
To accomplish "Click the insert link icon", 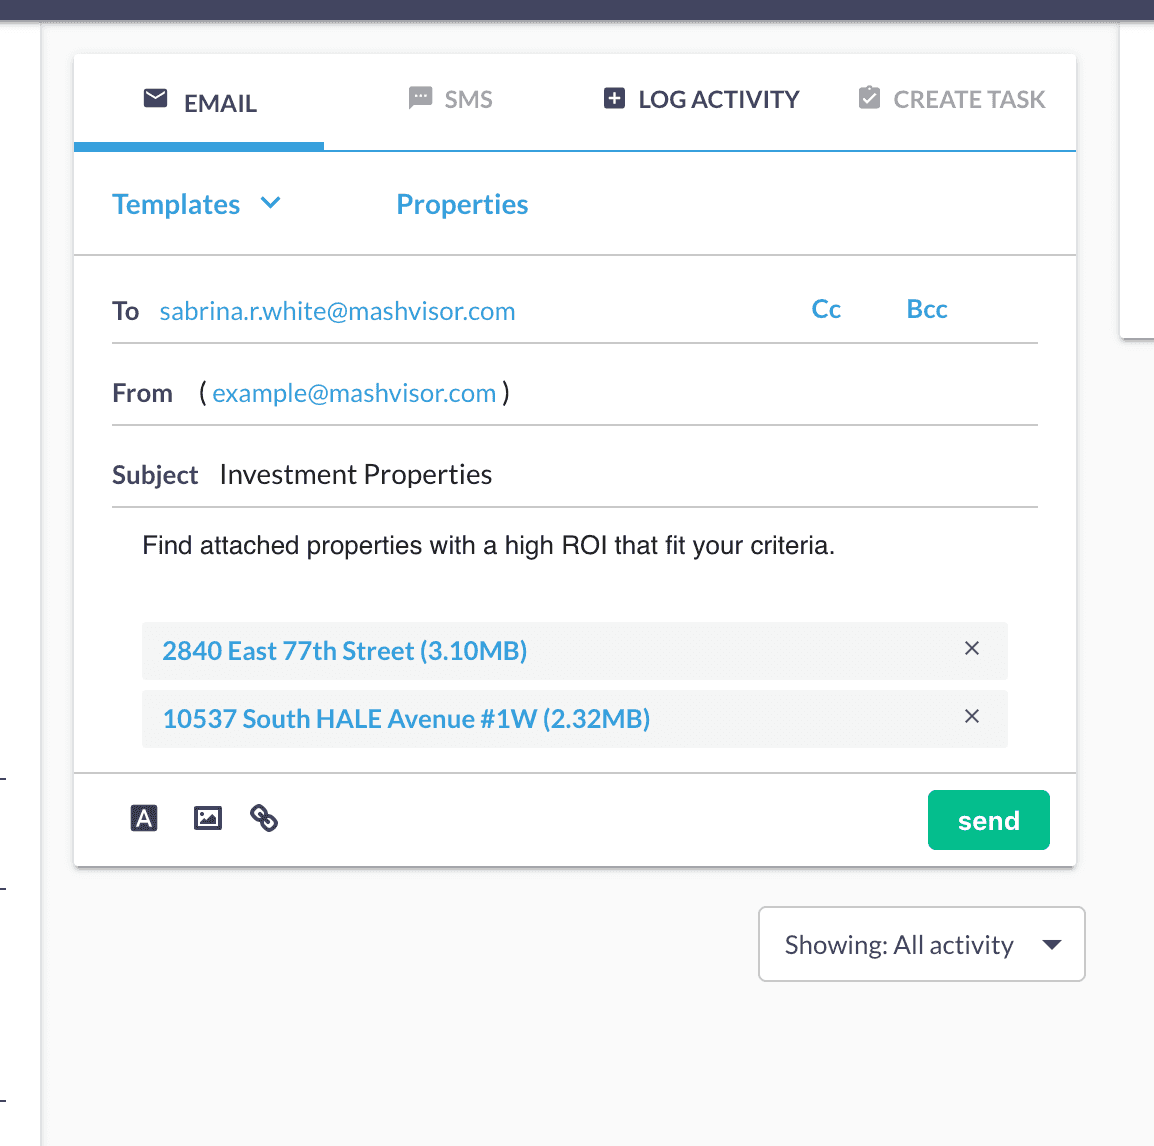I will click(264, 819).
